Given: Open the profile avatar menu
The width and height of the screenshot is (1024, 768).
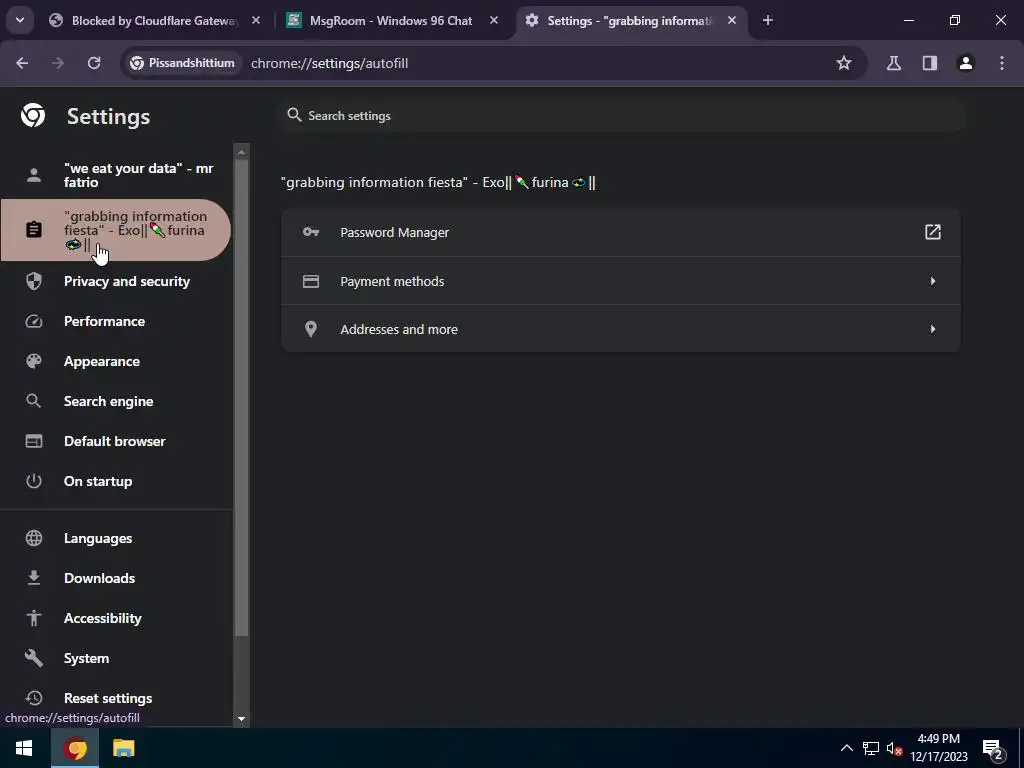Looking at the screenshot, I should [966, 63].
